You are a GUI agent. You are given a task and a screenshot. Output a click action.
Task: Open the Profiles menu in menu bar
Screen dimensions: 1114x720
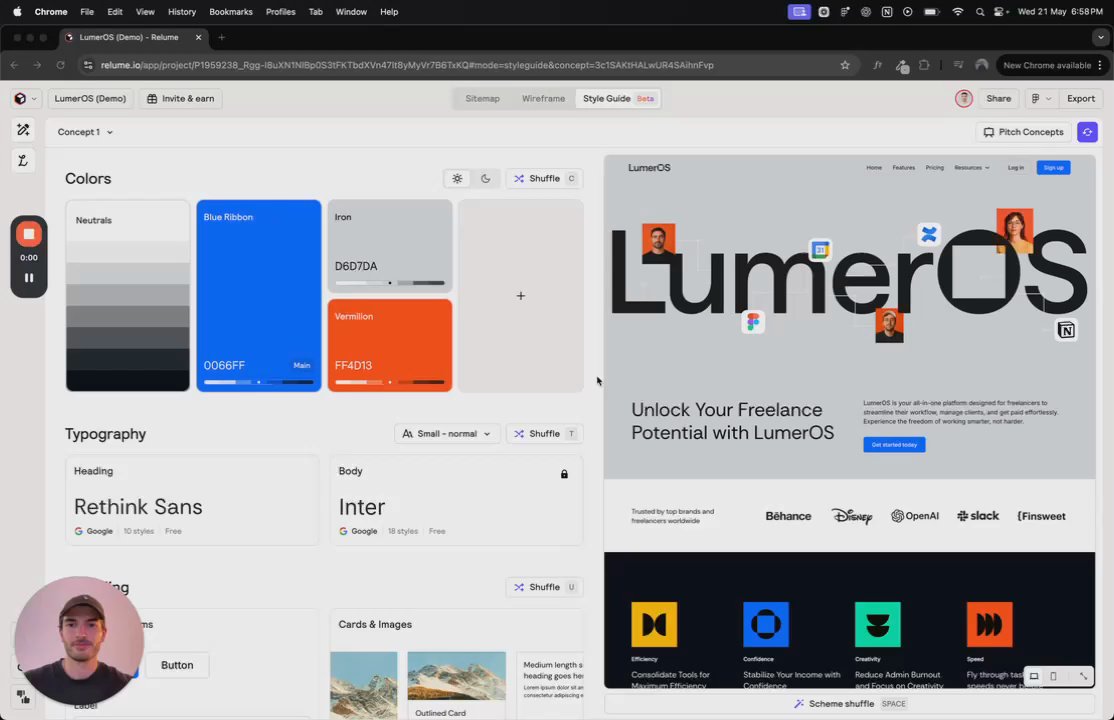(x=281, y=12)
